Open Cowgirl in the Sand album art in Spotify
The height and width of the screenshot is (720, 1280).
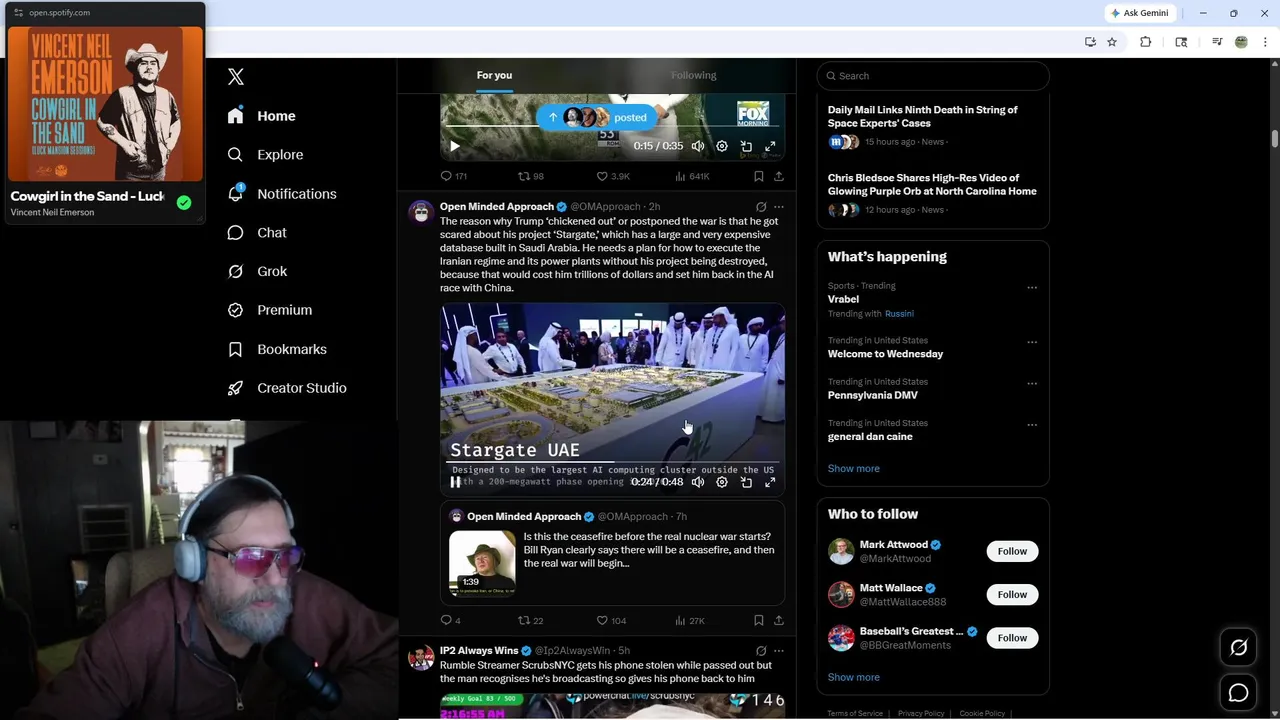tap(105, 103)
